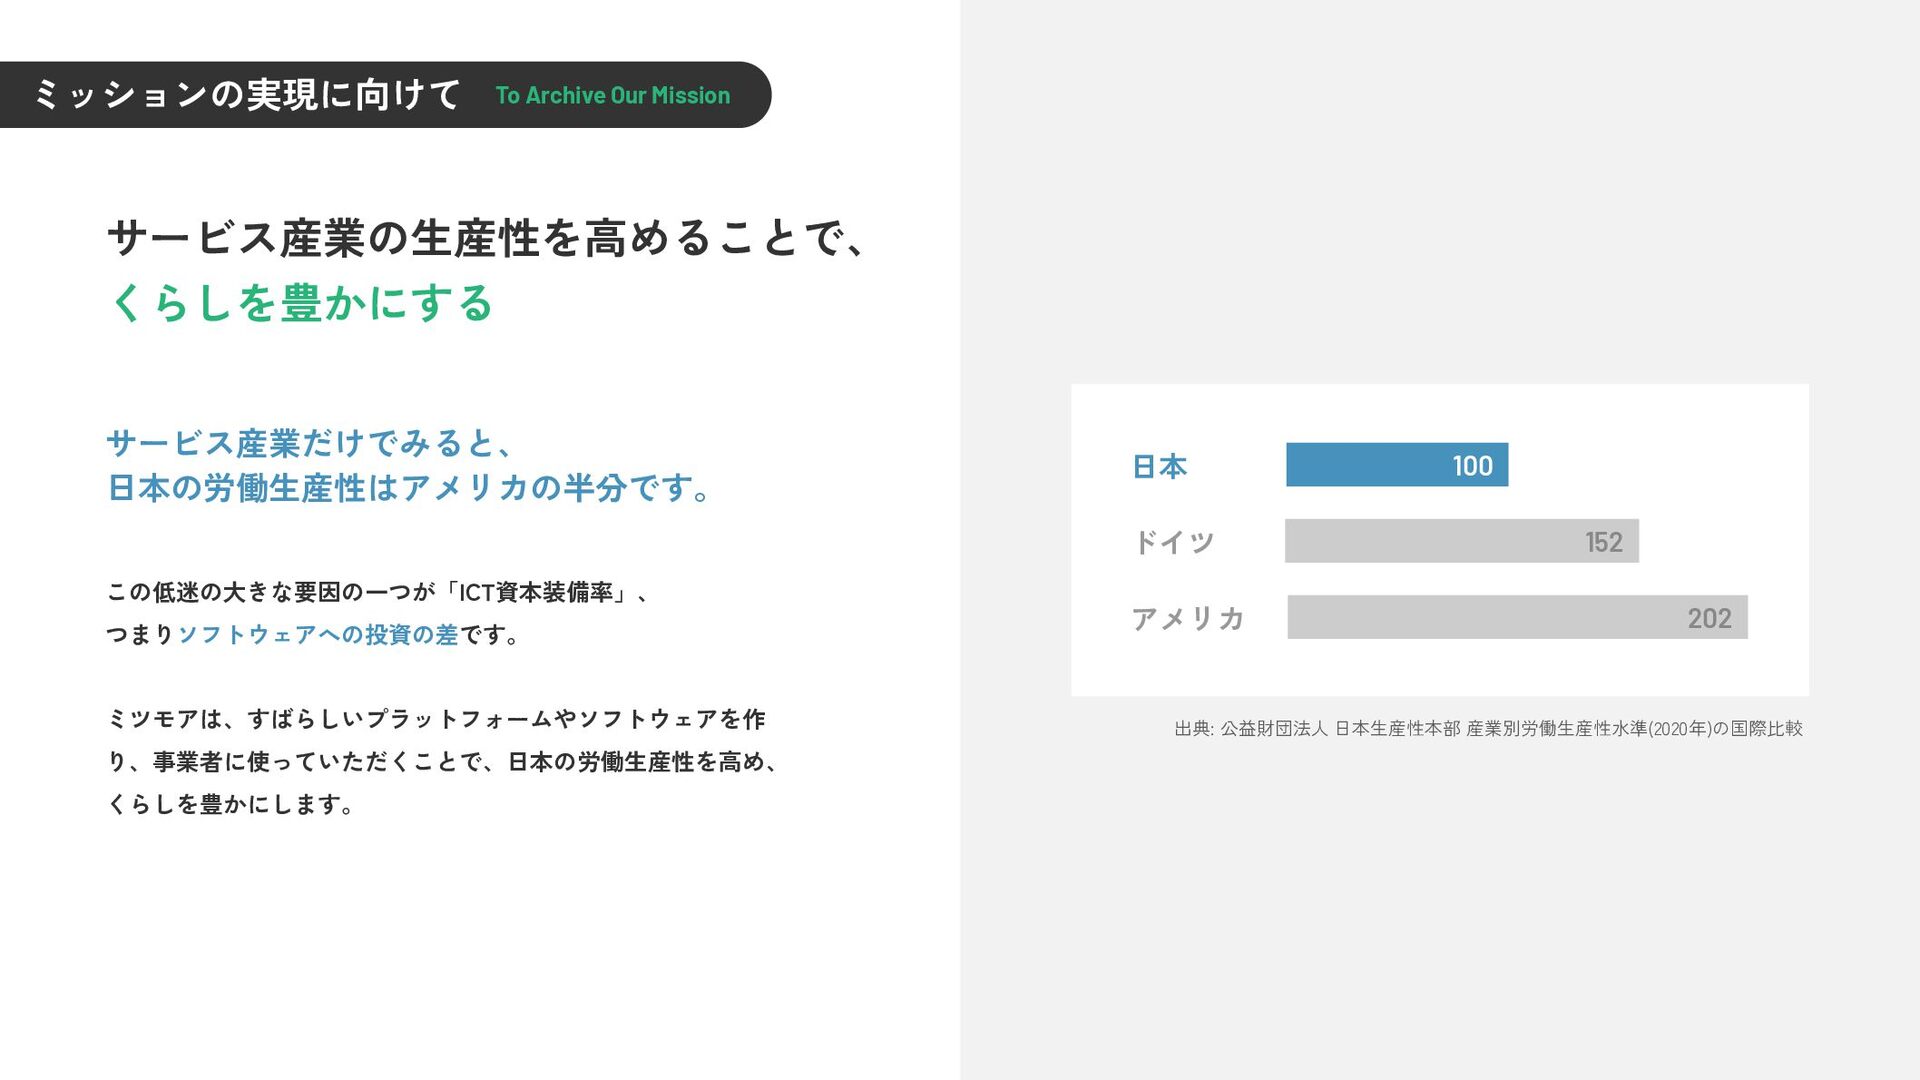The height and width of the screenshot is (1080, 1920).
Task: Click the green text くらしを豊かにする
Action: click(301, 303)
